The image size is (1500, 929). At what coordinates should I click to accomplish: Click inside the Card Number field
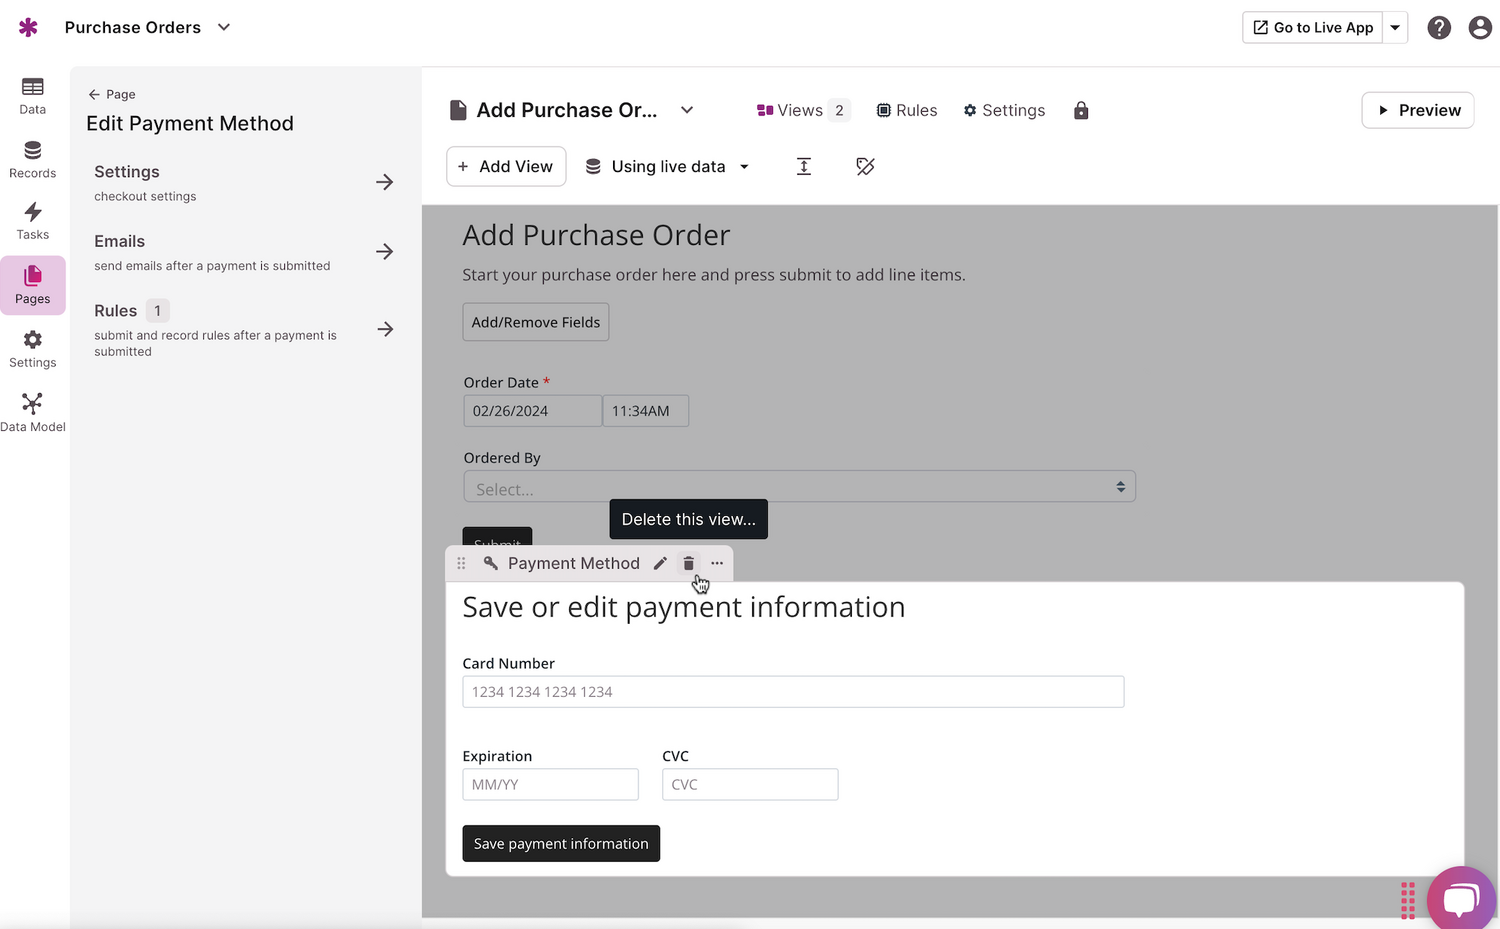pyautogui.click(x=792, y=691)
